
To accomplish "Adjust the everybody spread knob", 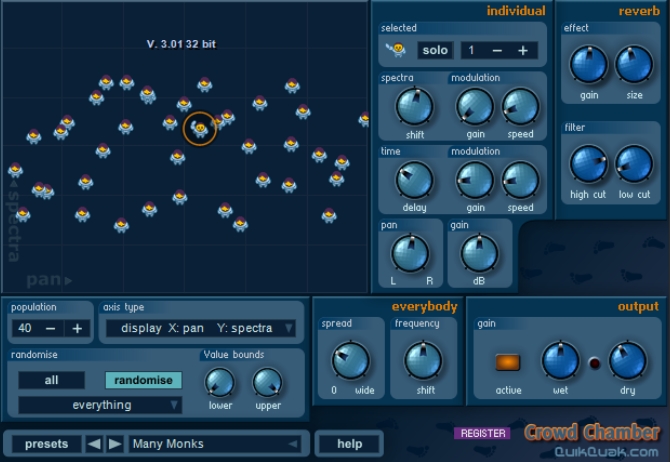I will [350, 360].
